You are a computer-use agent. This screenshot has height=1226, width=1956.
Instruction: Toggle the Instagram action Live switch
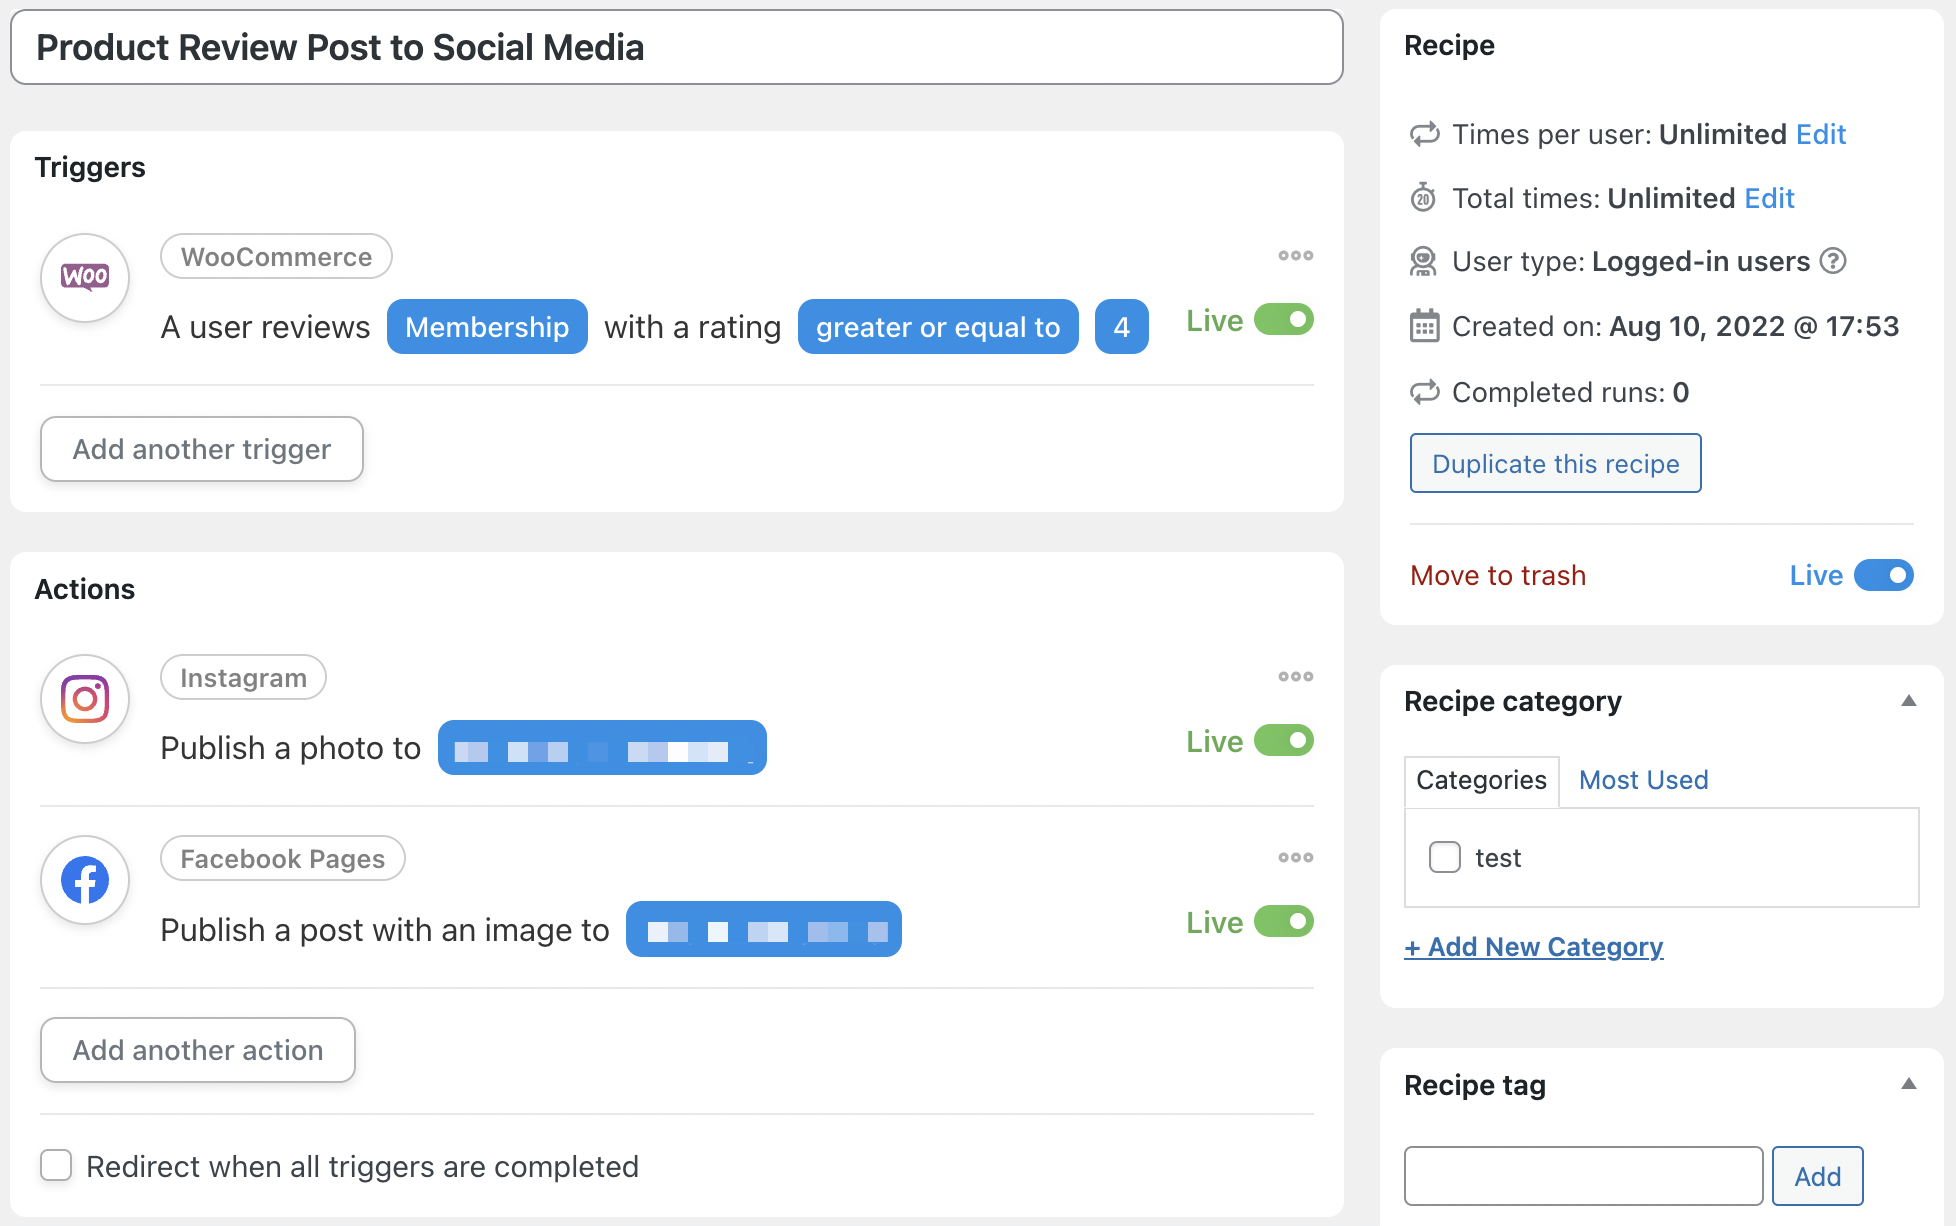click(x=1284, y=741)
